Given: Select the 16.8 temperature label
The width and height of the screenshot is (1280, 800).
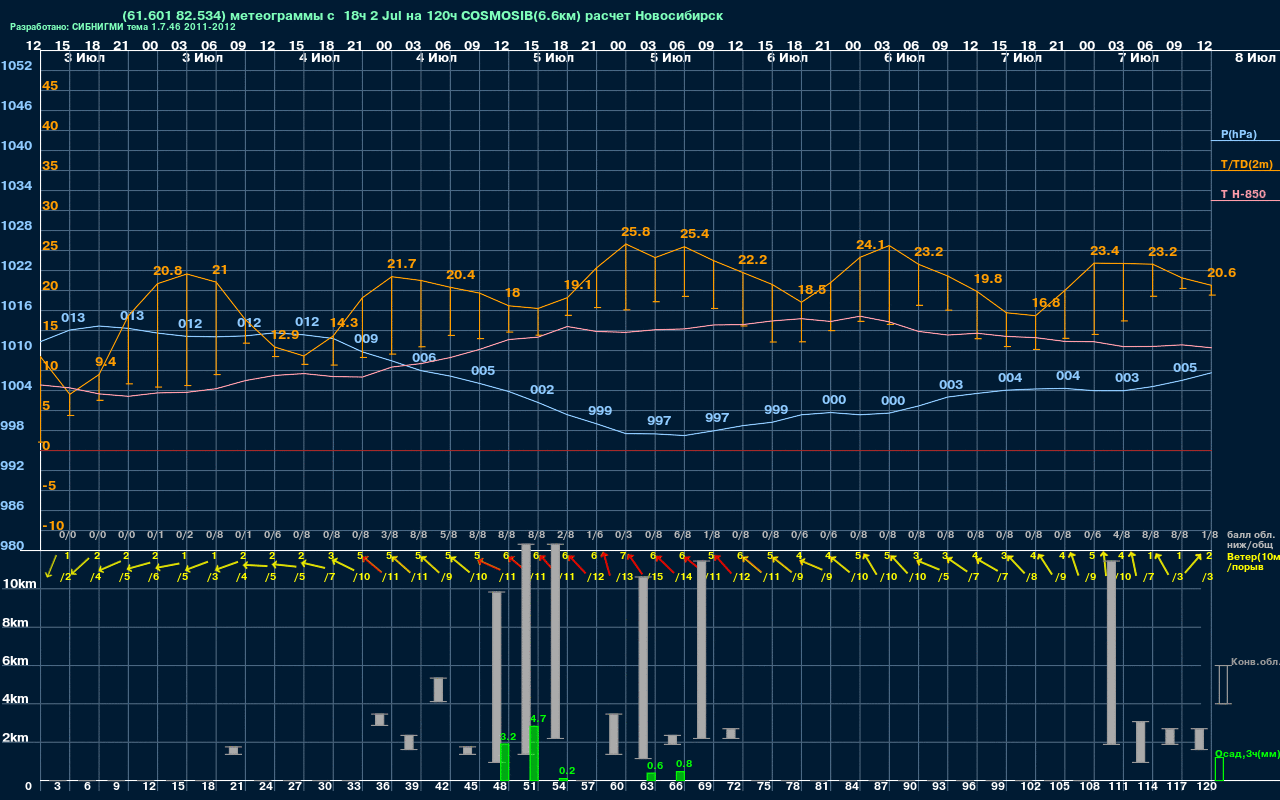Looking at the screenshot, I should coord(1046,303).
